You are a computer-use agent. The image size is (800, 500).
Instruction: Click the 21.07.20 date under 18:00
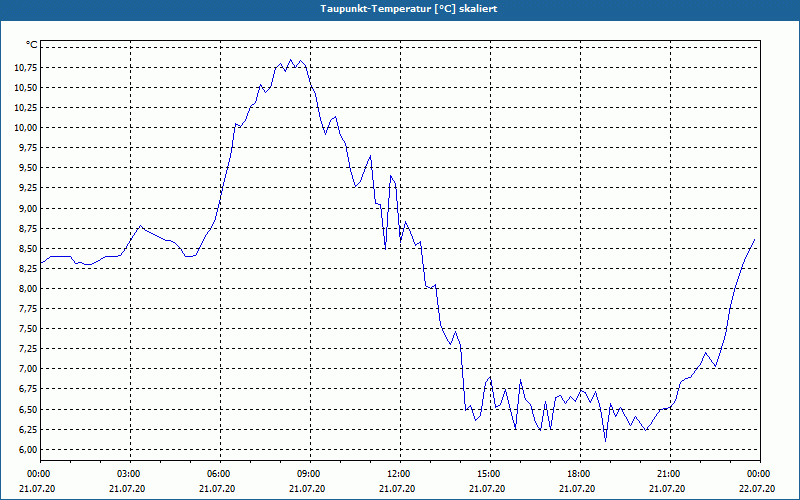click(577, 489)
